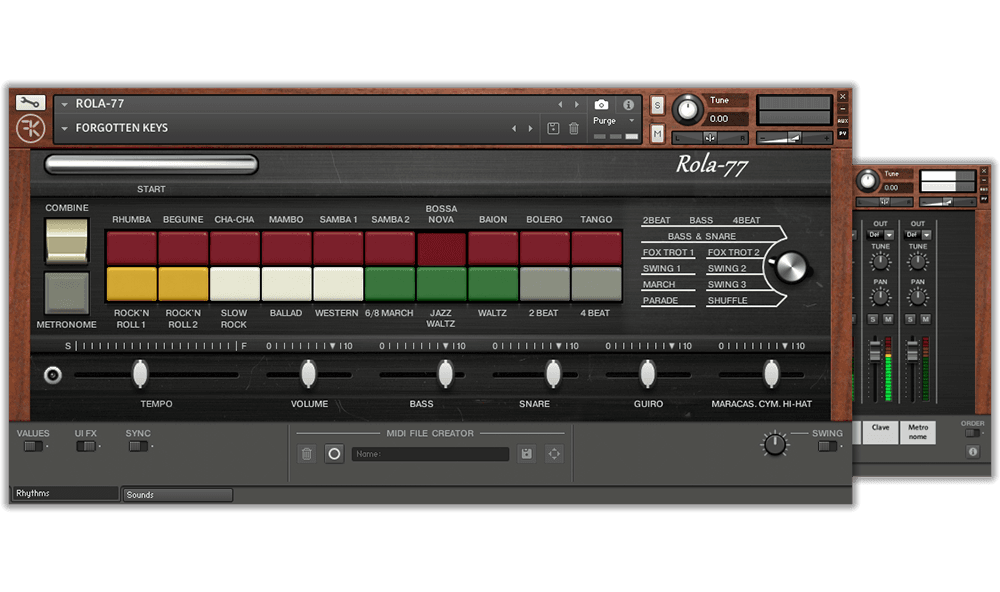Viewport: 1000px width, 592px height.
Task: Click the Clave channel PAN knob in back window
Action: click(x=880, y=297)
